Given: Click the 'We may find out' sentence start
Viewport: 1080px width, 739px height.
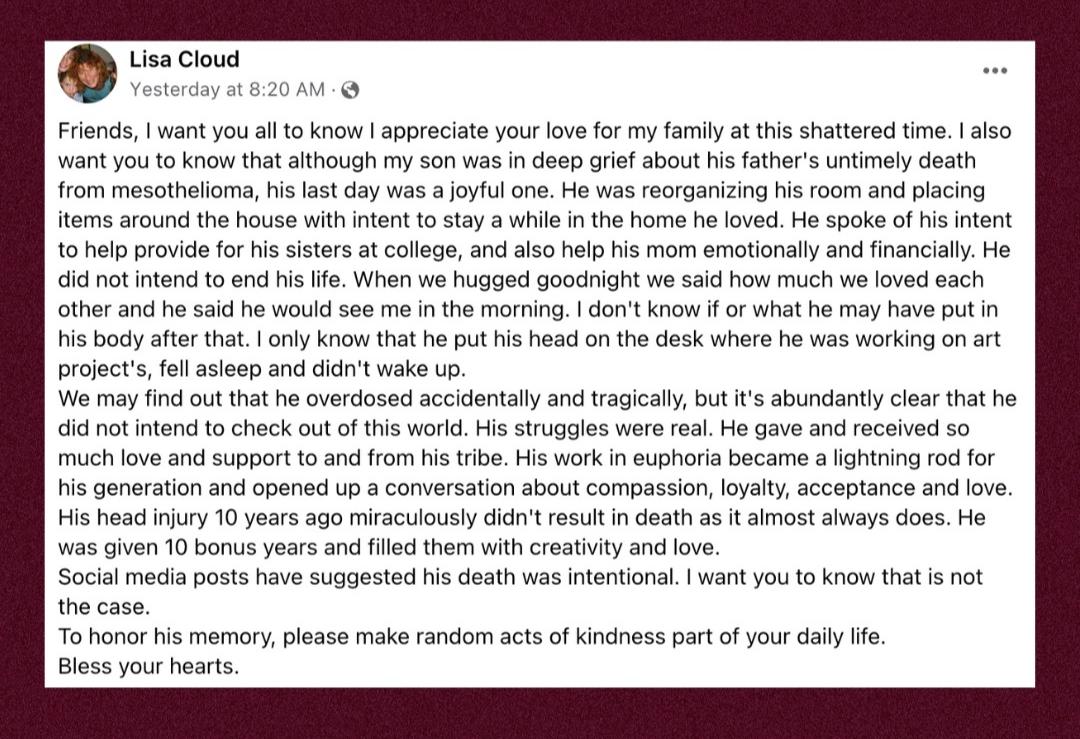Looking at the screenshot, I should pos(120,399).
